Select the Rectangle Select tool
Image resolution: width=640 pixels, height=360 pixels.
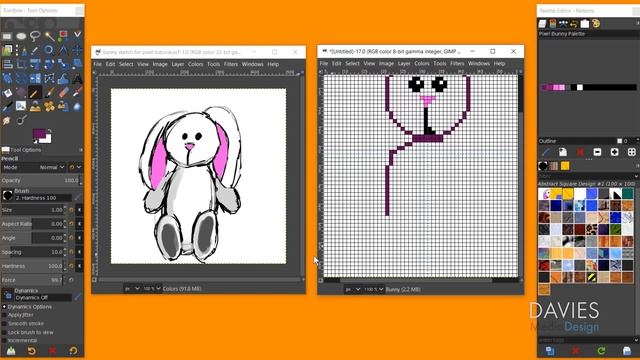[x=7, y=36]
